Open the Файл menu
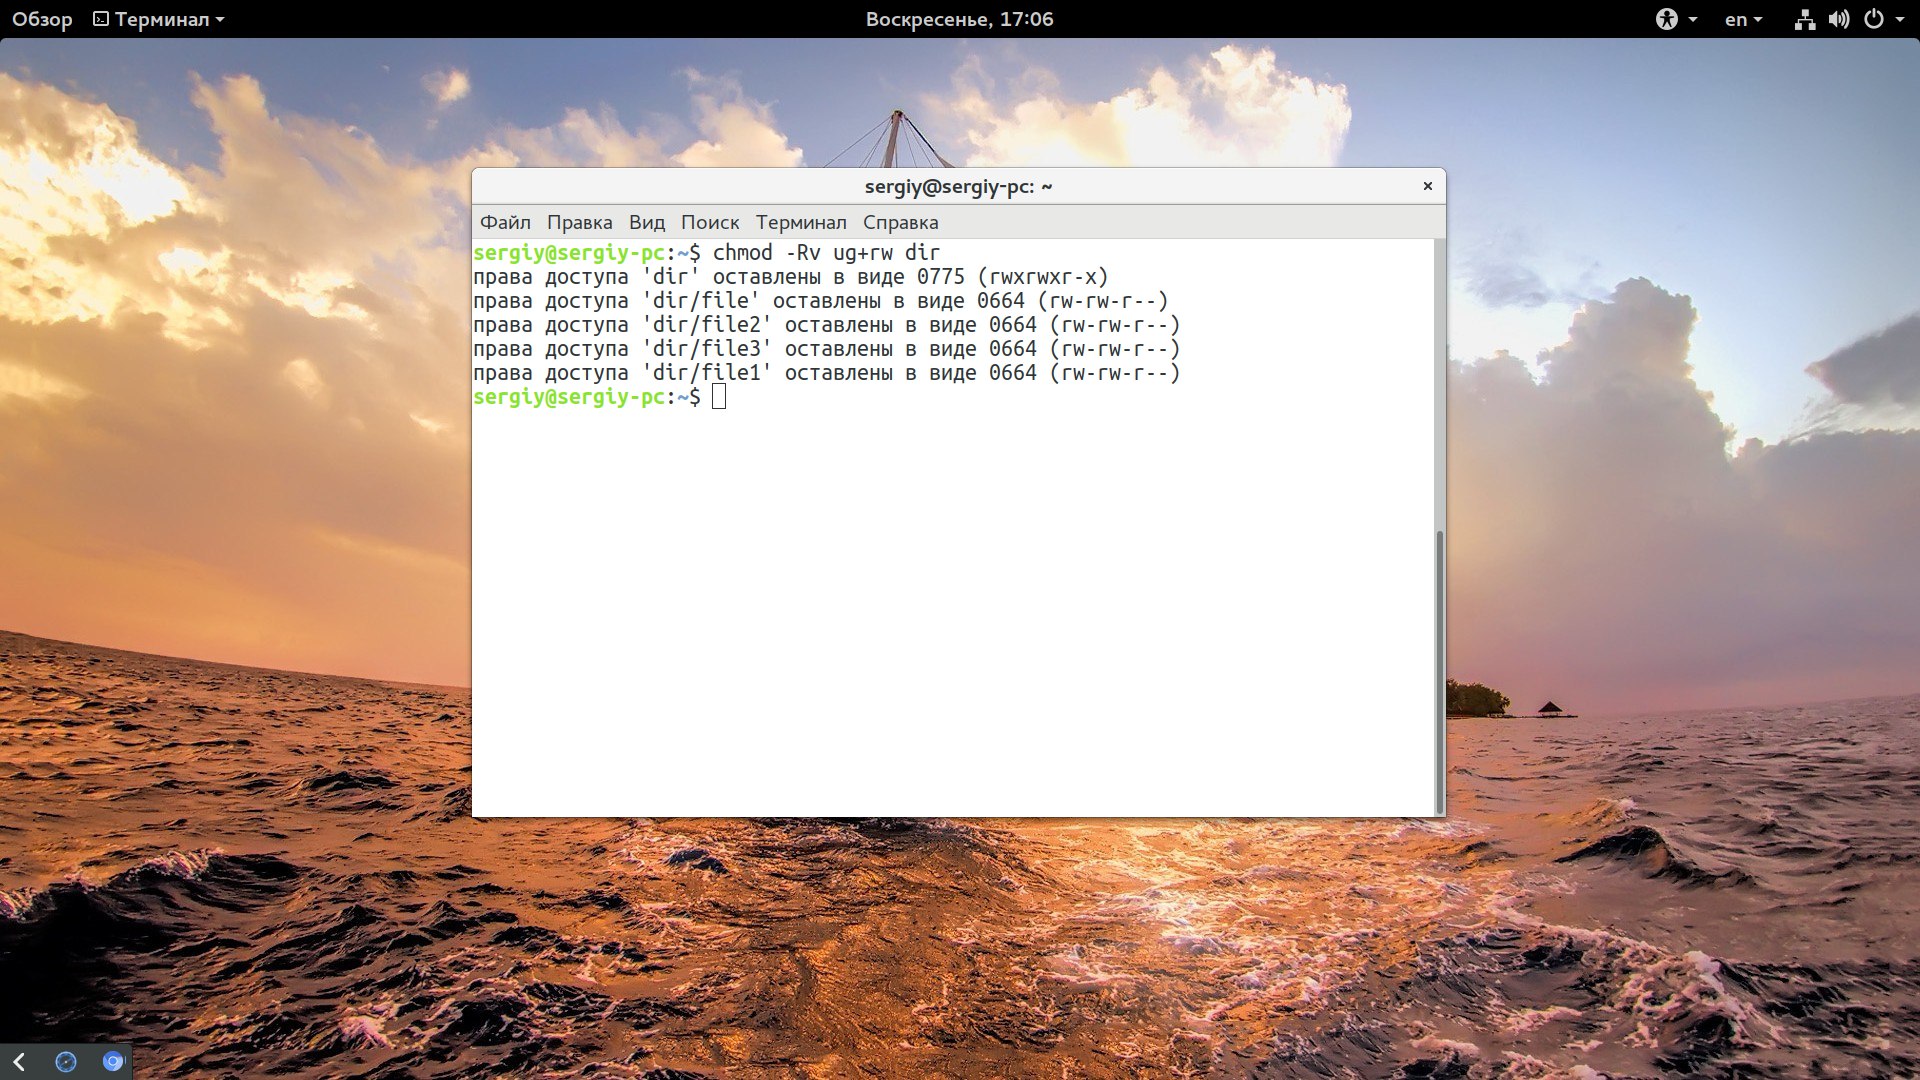 click(505, 222)
